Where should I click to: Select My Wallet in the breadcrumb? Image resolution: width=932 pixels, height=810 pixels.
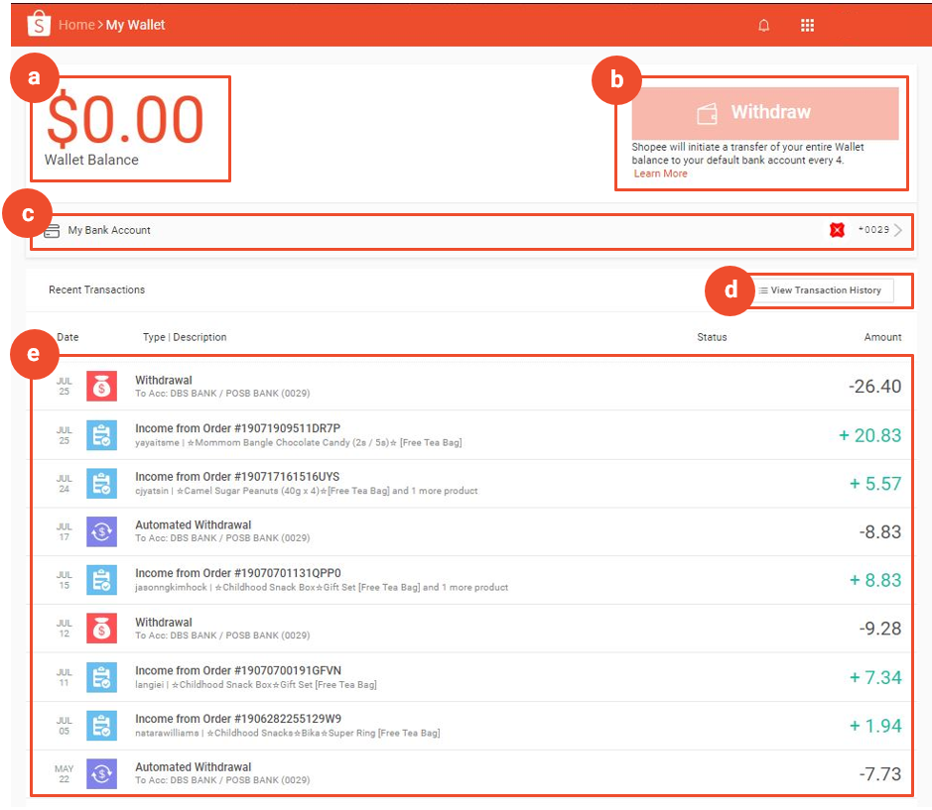(136, 25)
